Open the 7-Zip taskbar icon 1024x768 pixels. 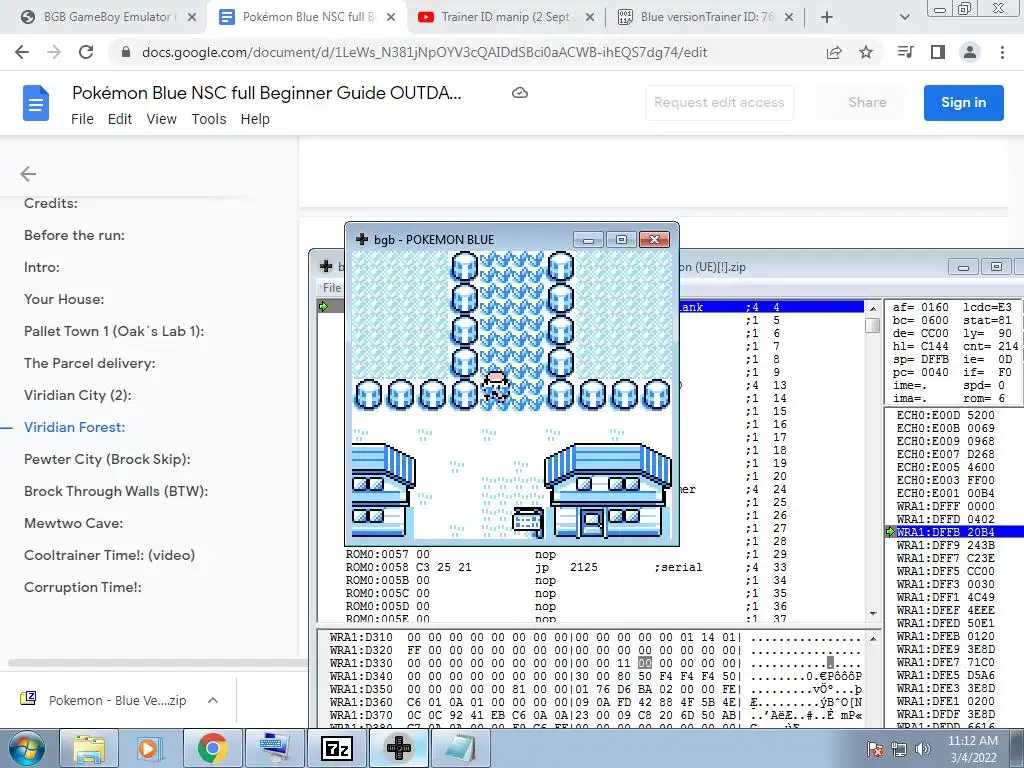[337, 748]
